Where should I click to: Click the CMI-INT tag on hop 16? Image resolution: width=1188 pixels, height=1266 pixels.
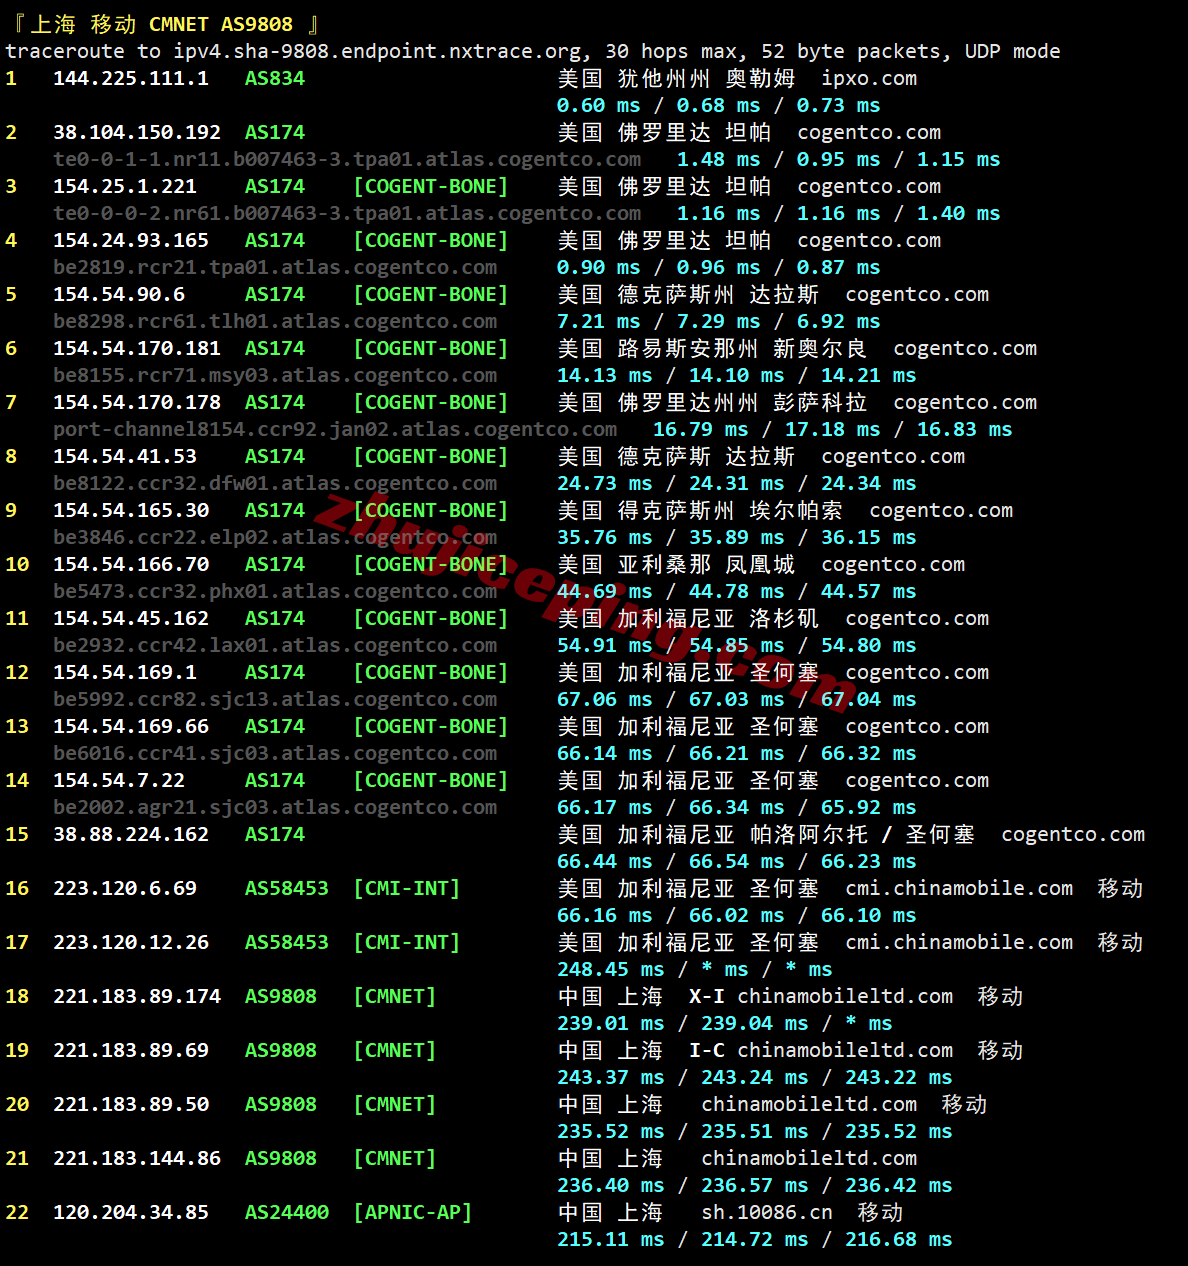click(x=406, y=888)
